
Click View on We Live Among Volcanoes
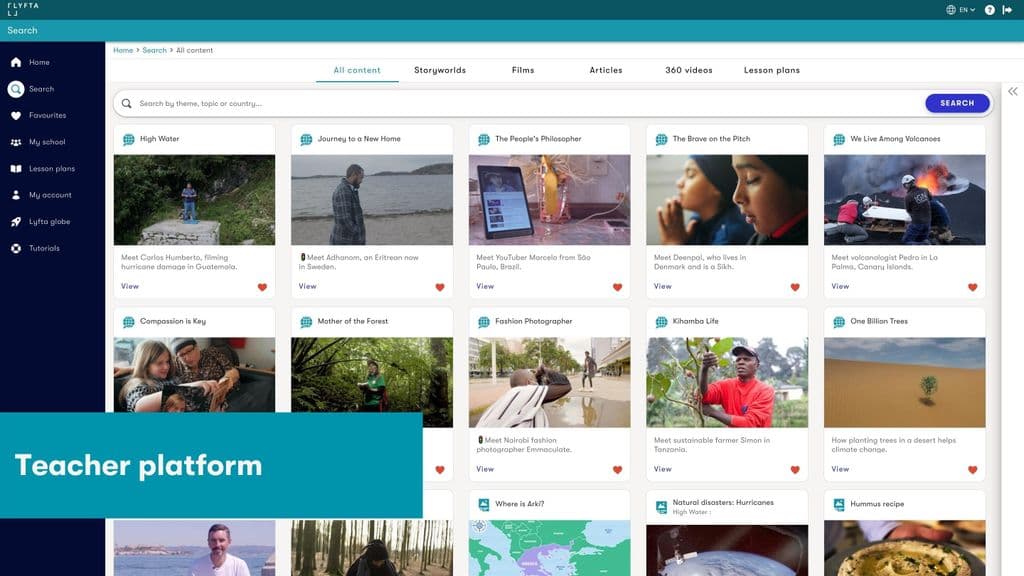(x=840, y=286)
